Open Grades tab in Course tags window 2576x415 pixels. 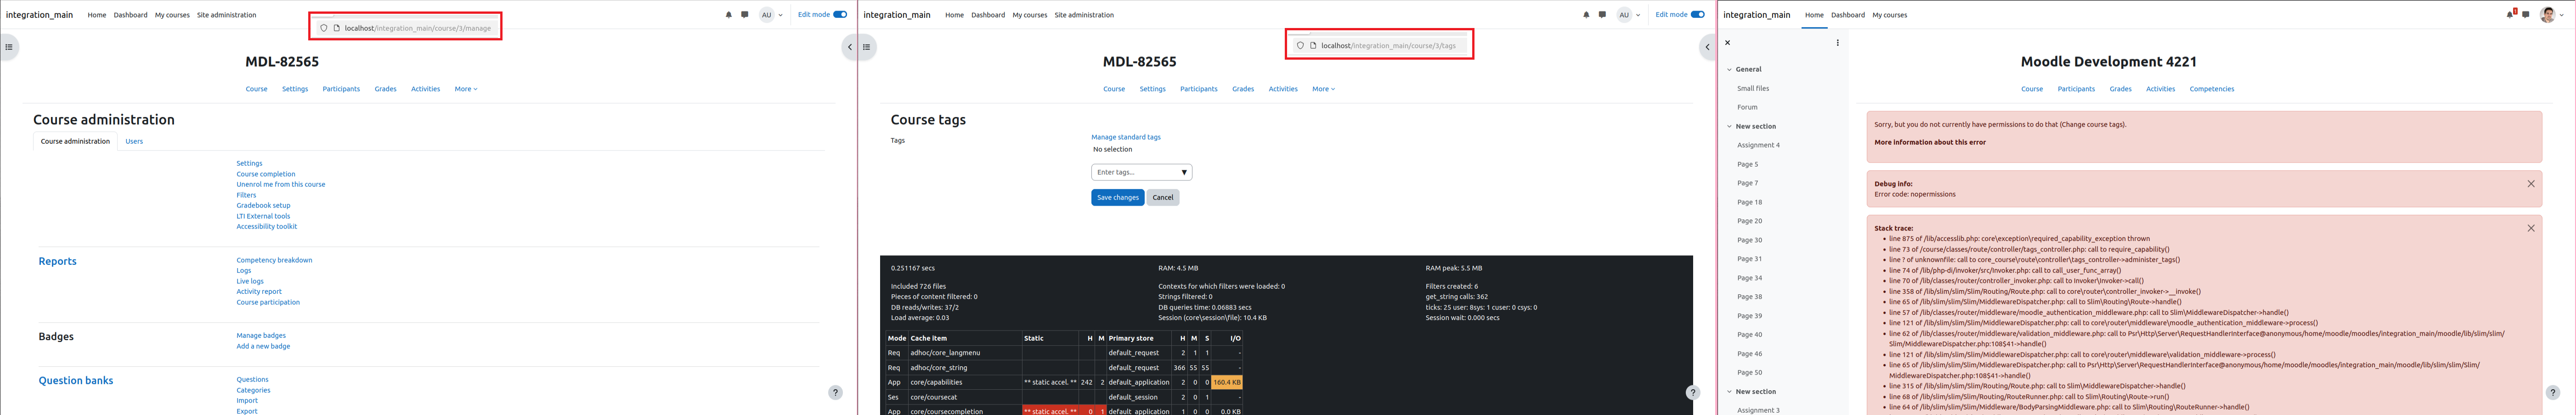point(1243,89)
